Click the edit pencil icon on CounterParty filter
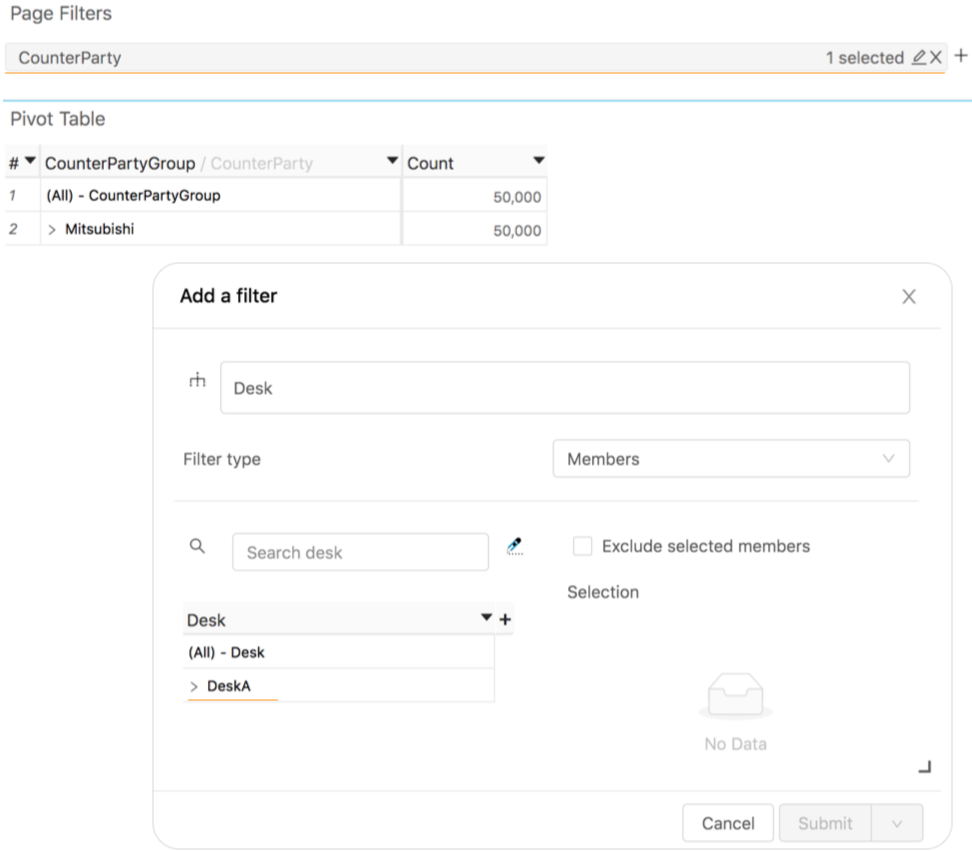The height and width of the screenshot is (852, 972). point(919,58)
